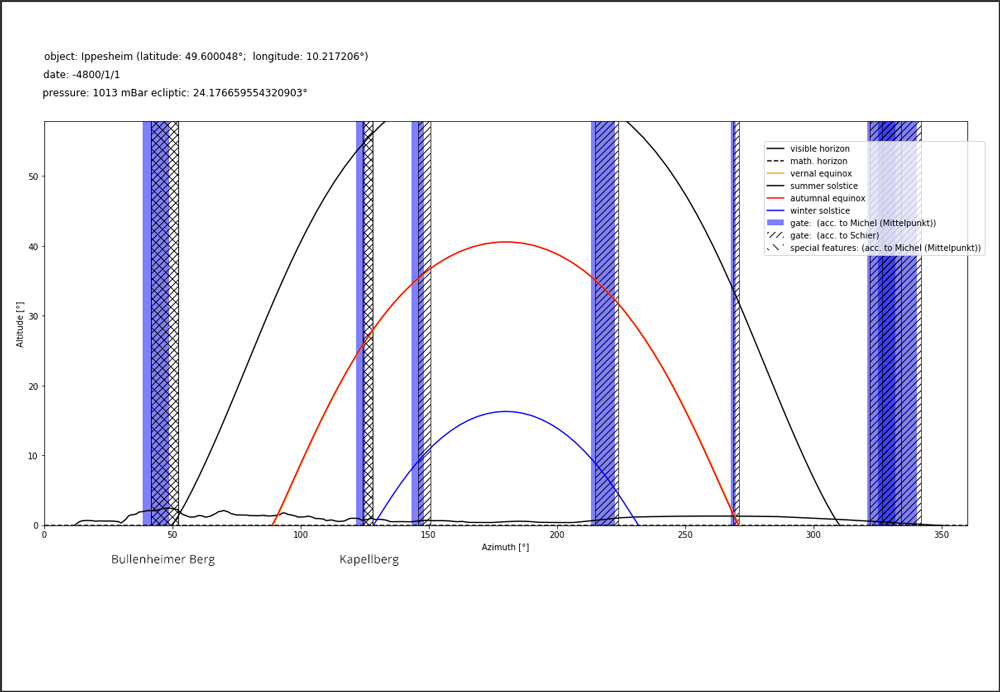Click the Azimuth [°] x-axis label
Screen dimensions: 1000x692
[x=505, y=548]
